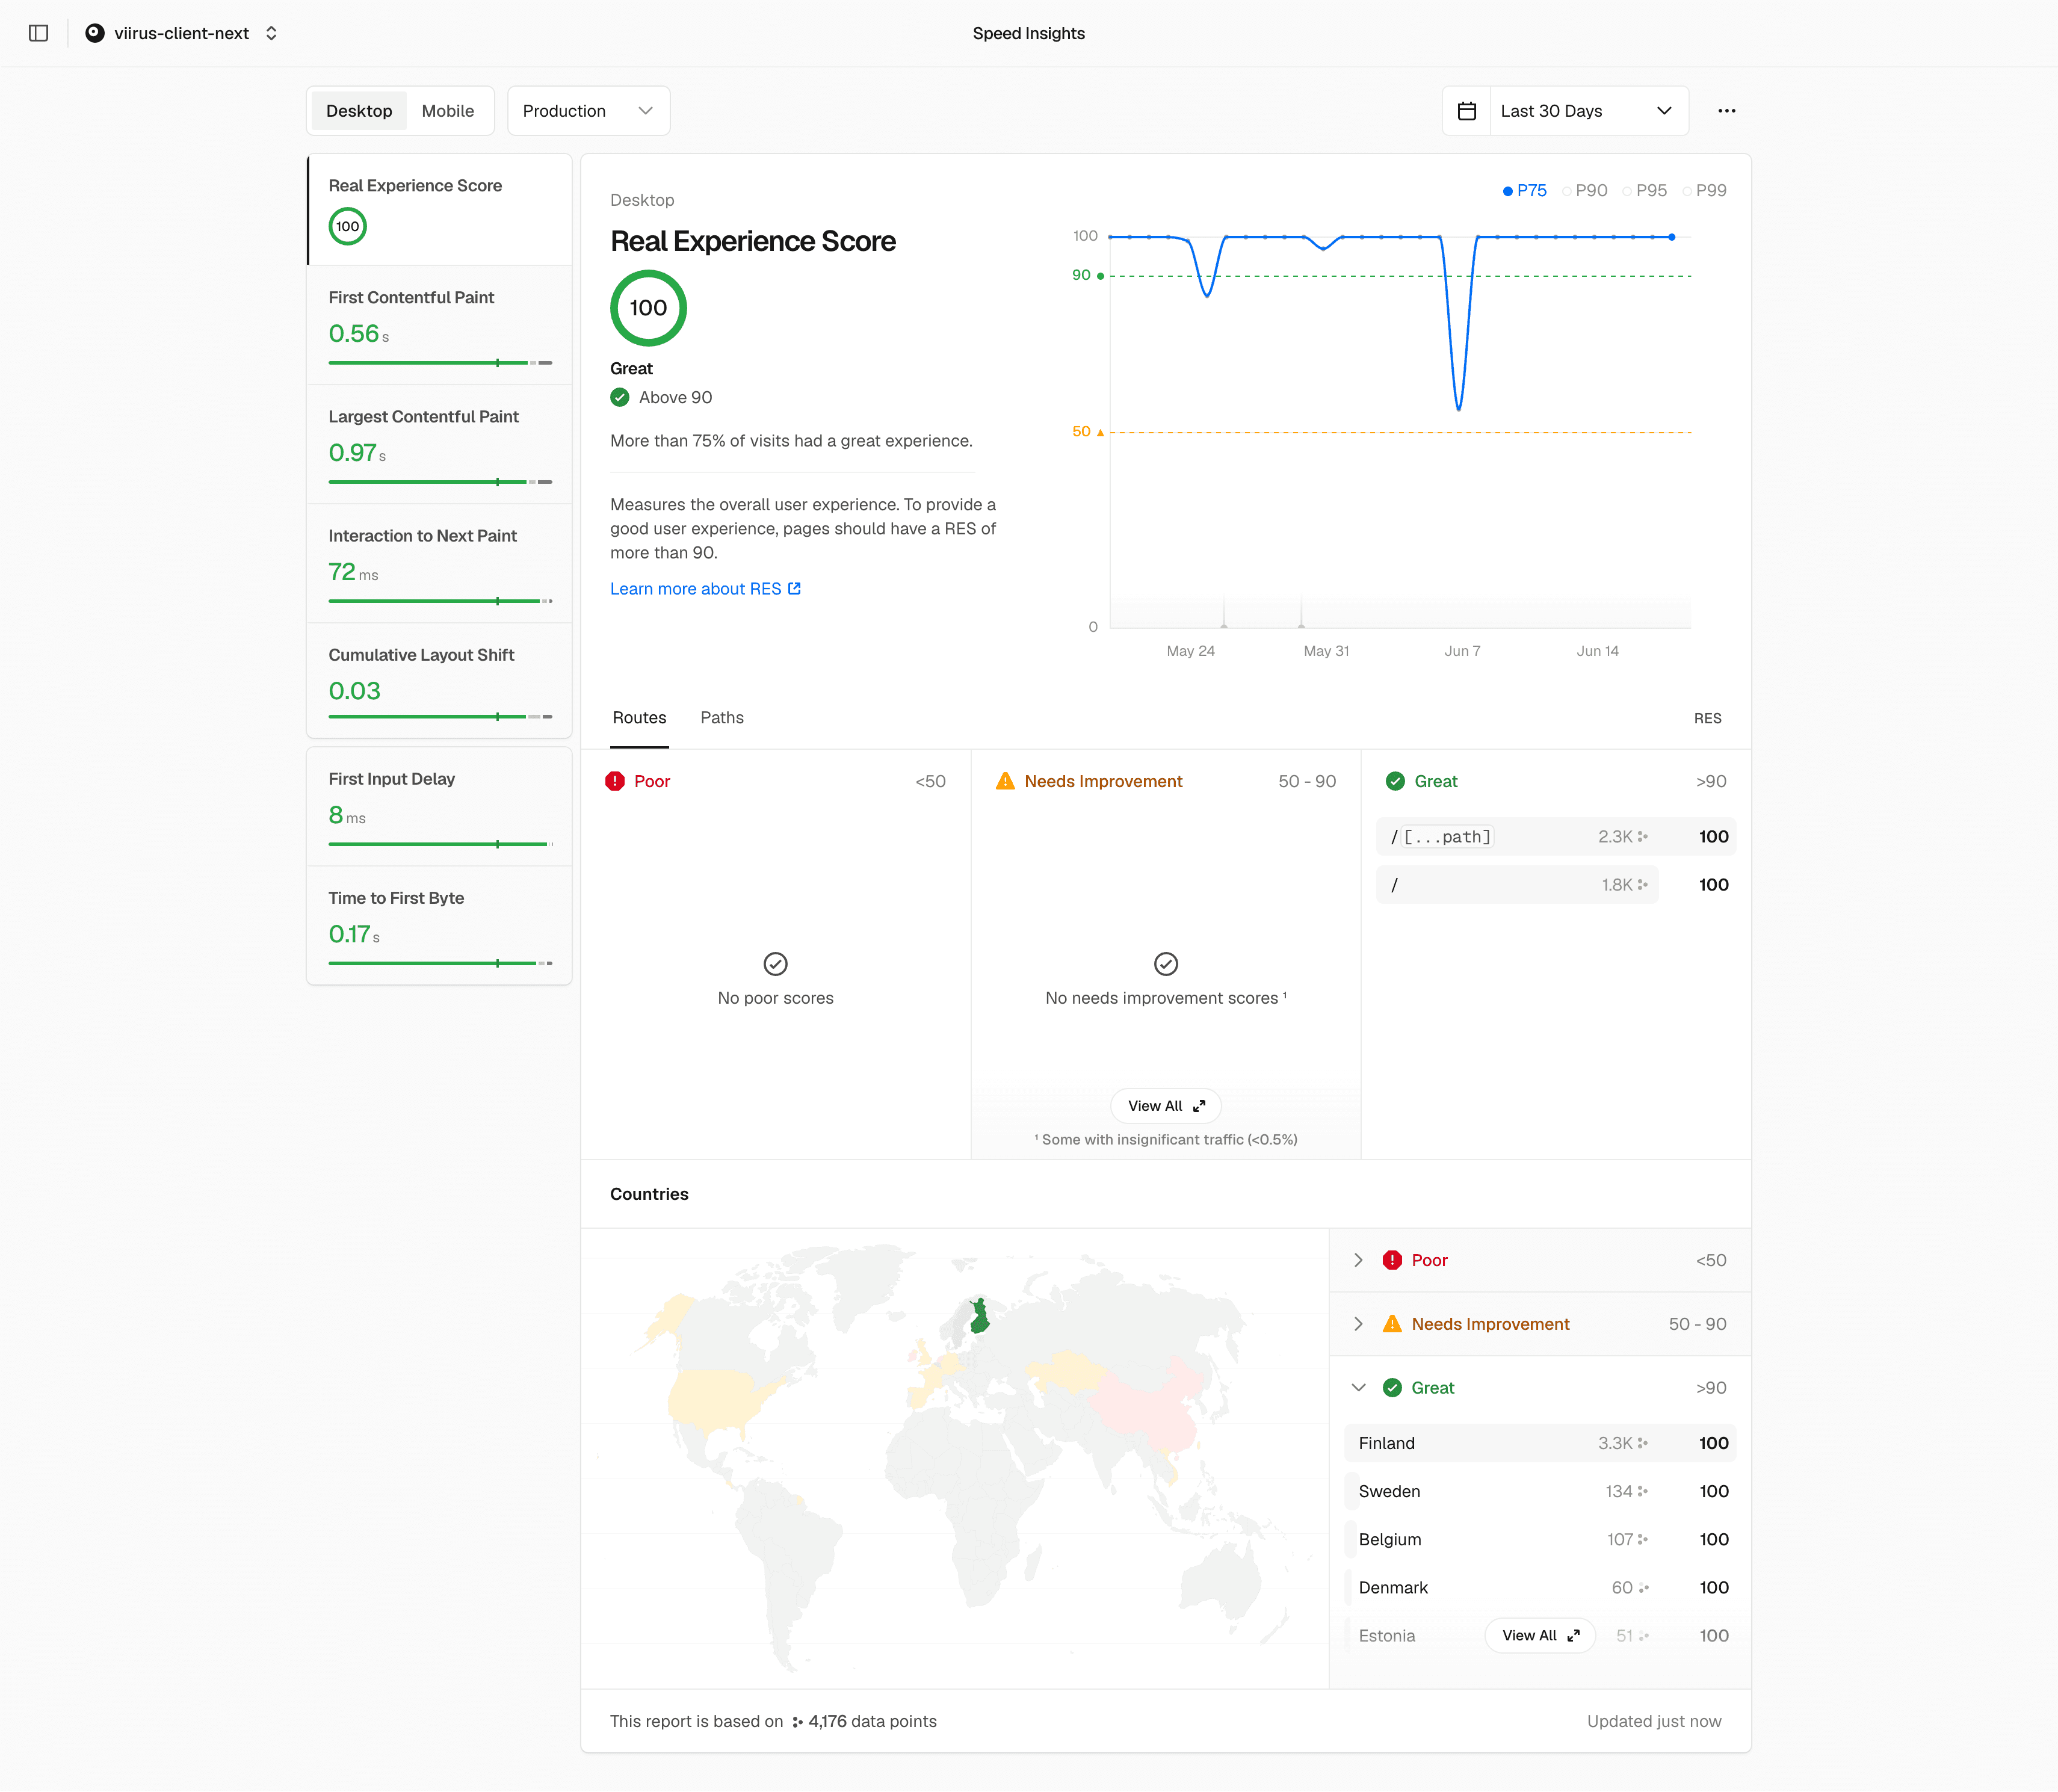
Task: Select the P99 percentile option
Action: (x=1705, y=190)
